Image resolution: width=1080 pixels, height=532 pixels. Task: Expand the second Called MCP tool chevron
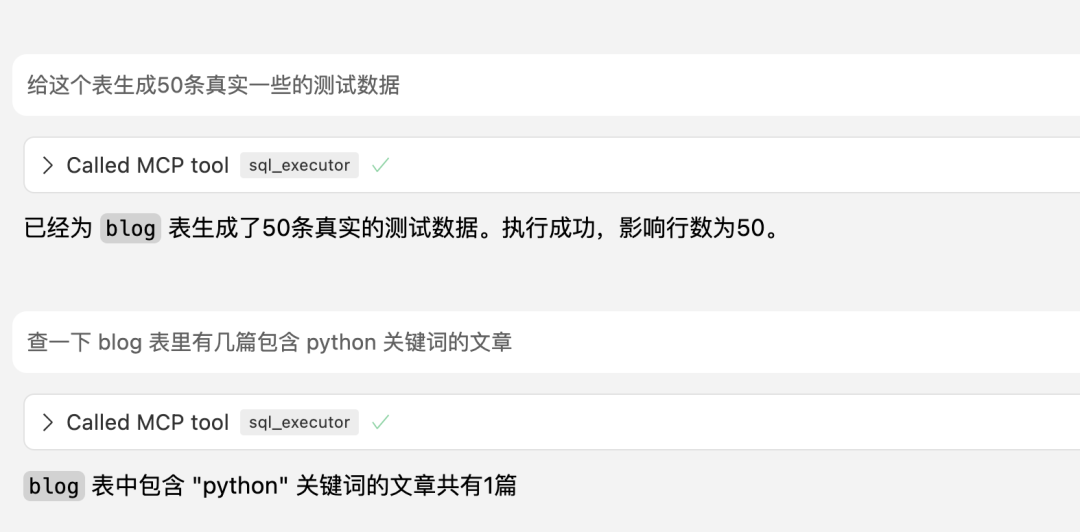click(47, 423)
